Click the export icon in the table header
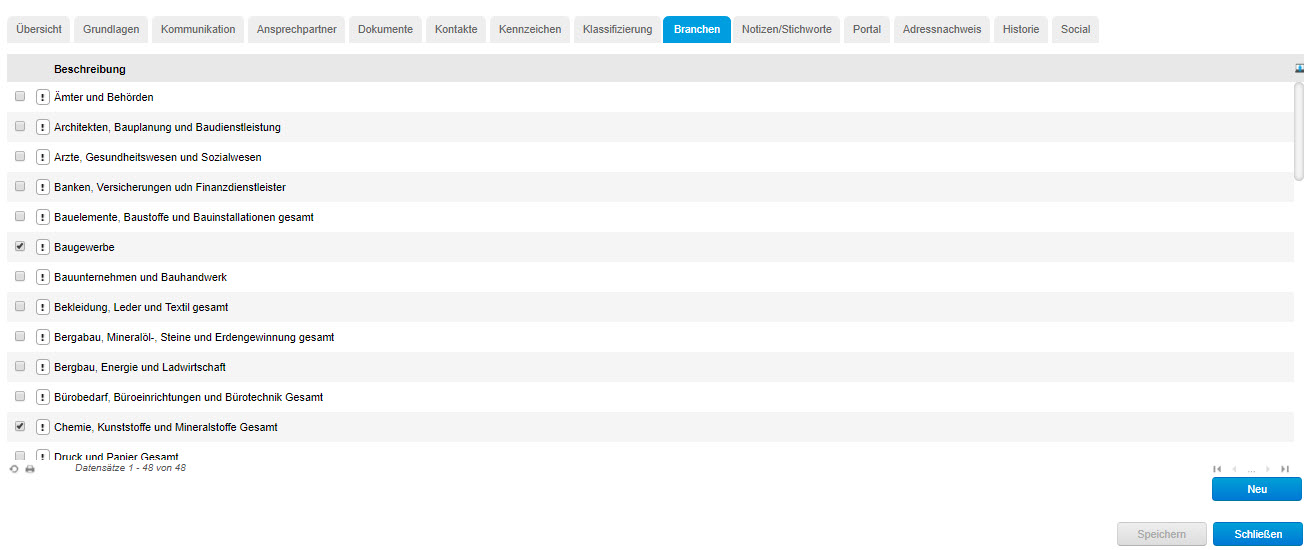 tap(1299, 68)
